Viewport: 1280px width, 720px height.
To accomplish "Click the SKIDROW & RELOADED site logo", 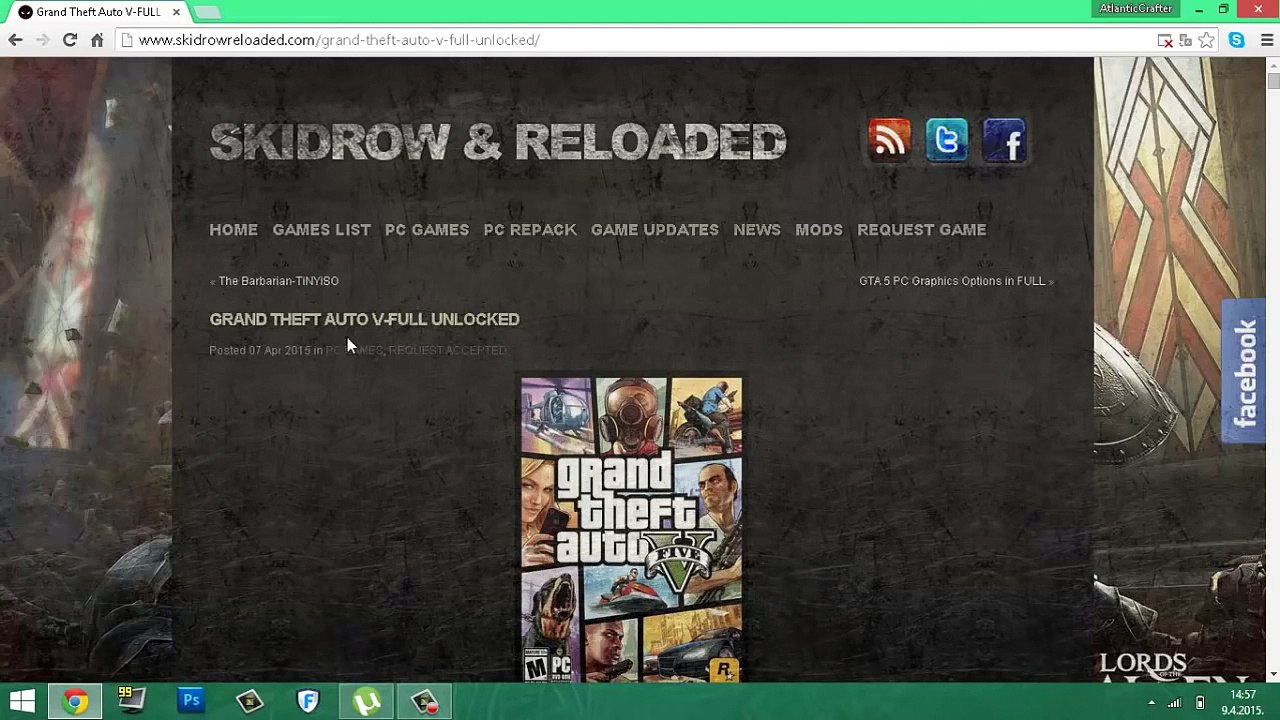I will click(x=498, y=142).
